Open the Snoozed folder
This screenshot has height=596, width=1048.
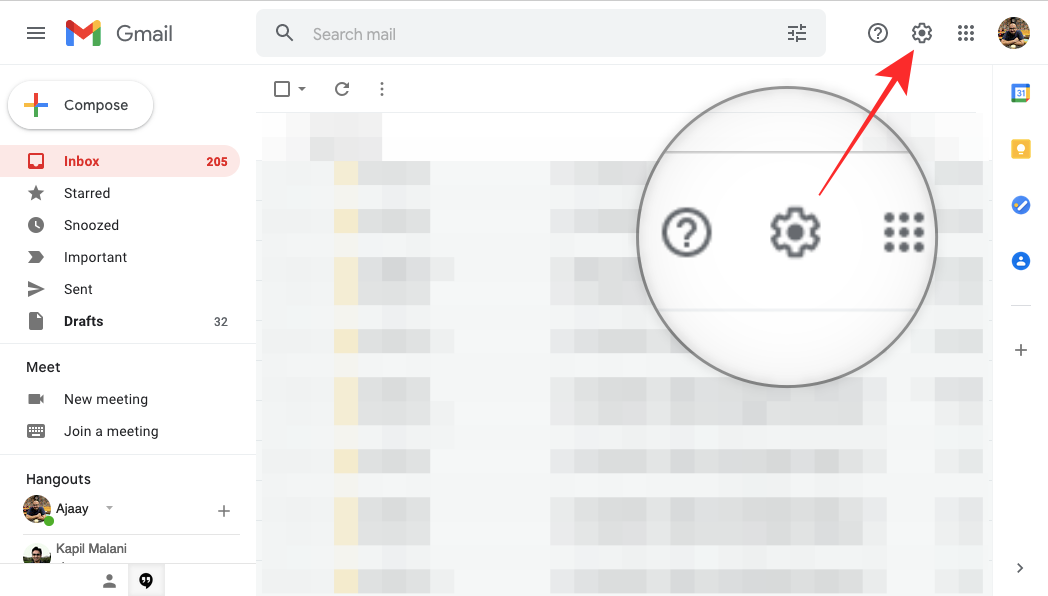[120, 225]
